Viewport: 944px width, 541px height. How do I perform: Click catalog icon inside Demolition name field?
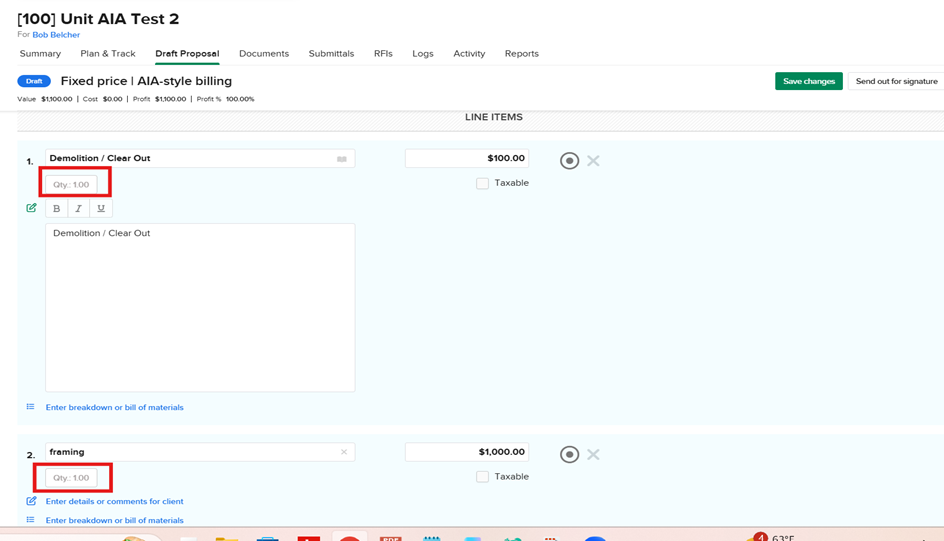pos(342,159)
